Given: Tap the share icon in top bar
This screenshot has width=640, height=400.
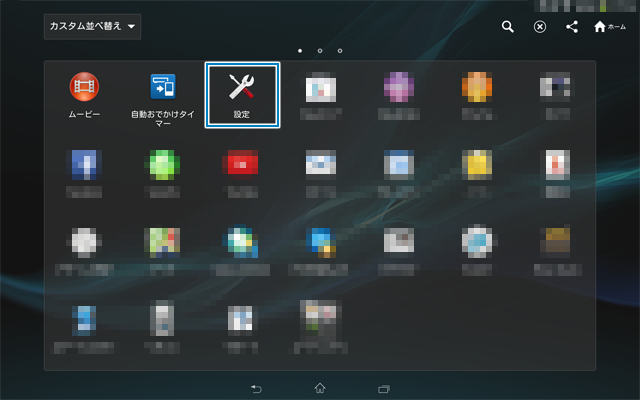Looking at the screenshot, I should pos(572,27).
